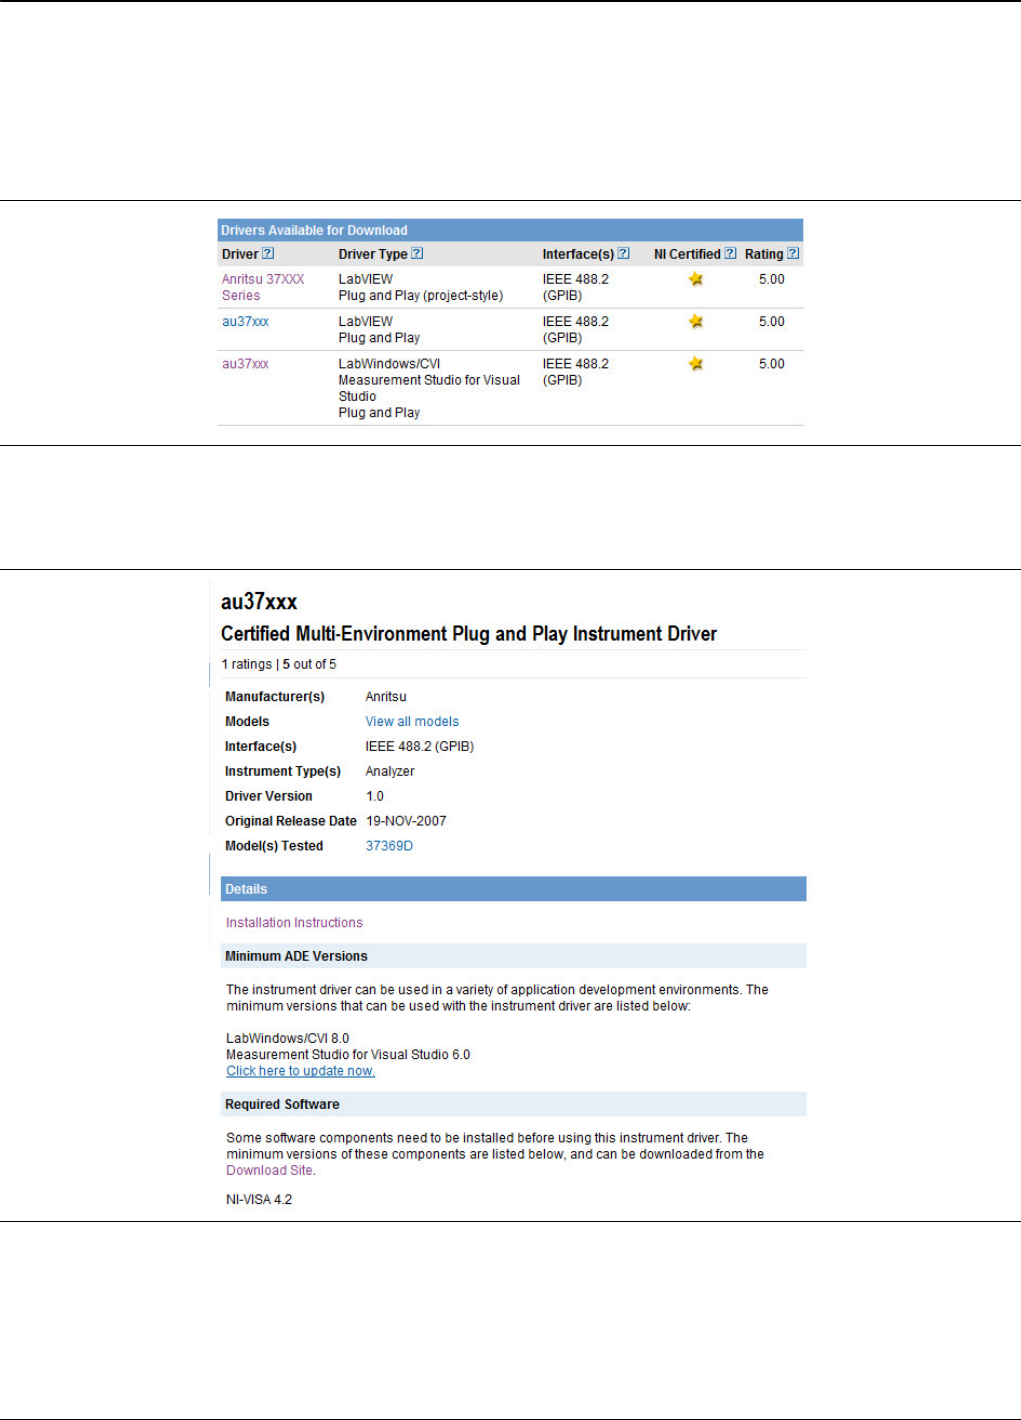The width and height of the screenshot is (1021, 1420).
Task: Click the au37xxx page title
Action: 259,602
